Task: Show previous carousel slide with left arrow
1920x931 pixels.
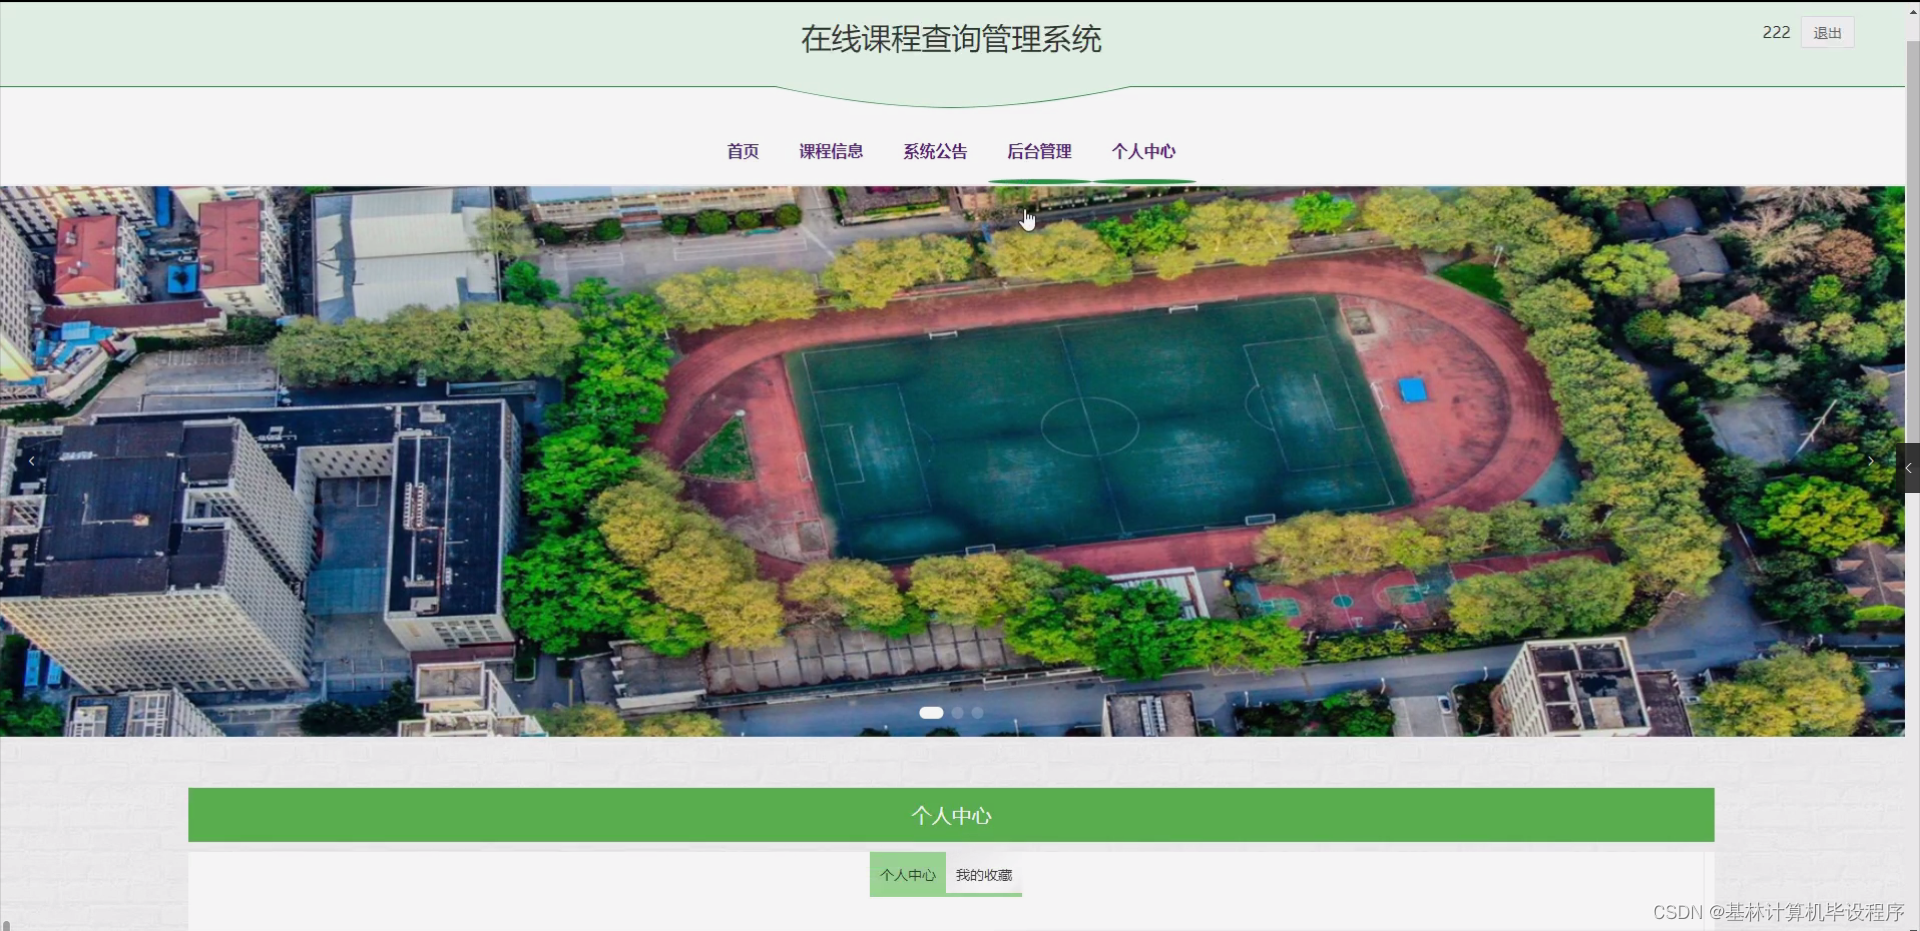Action: tap(32, 461)
